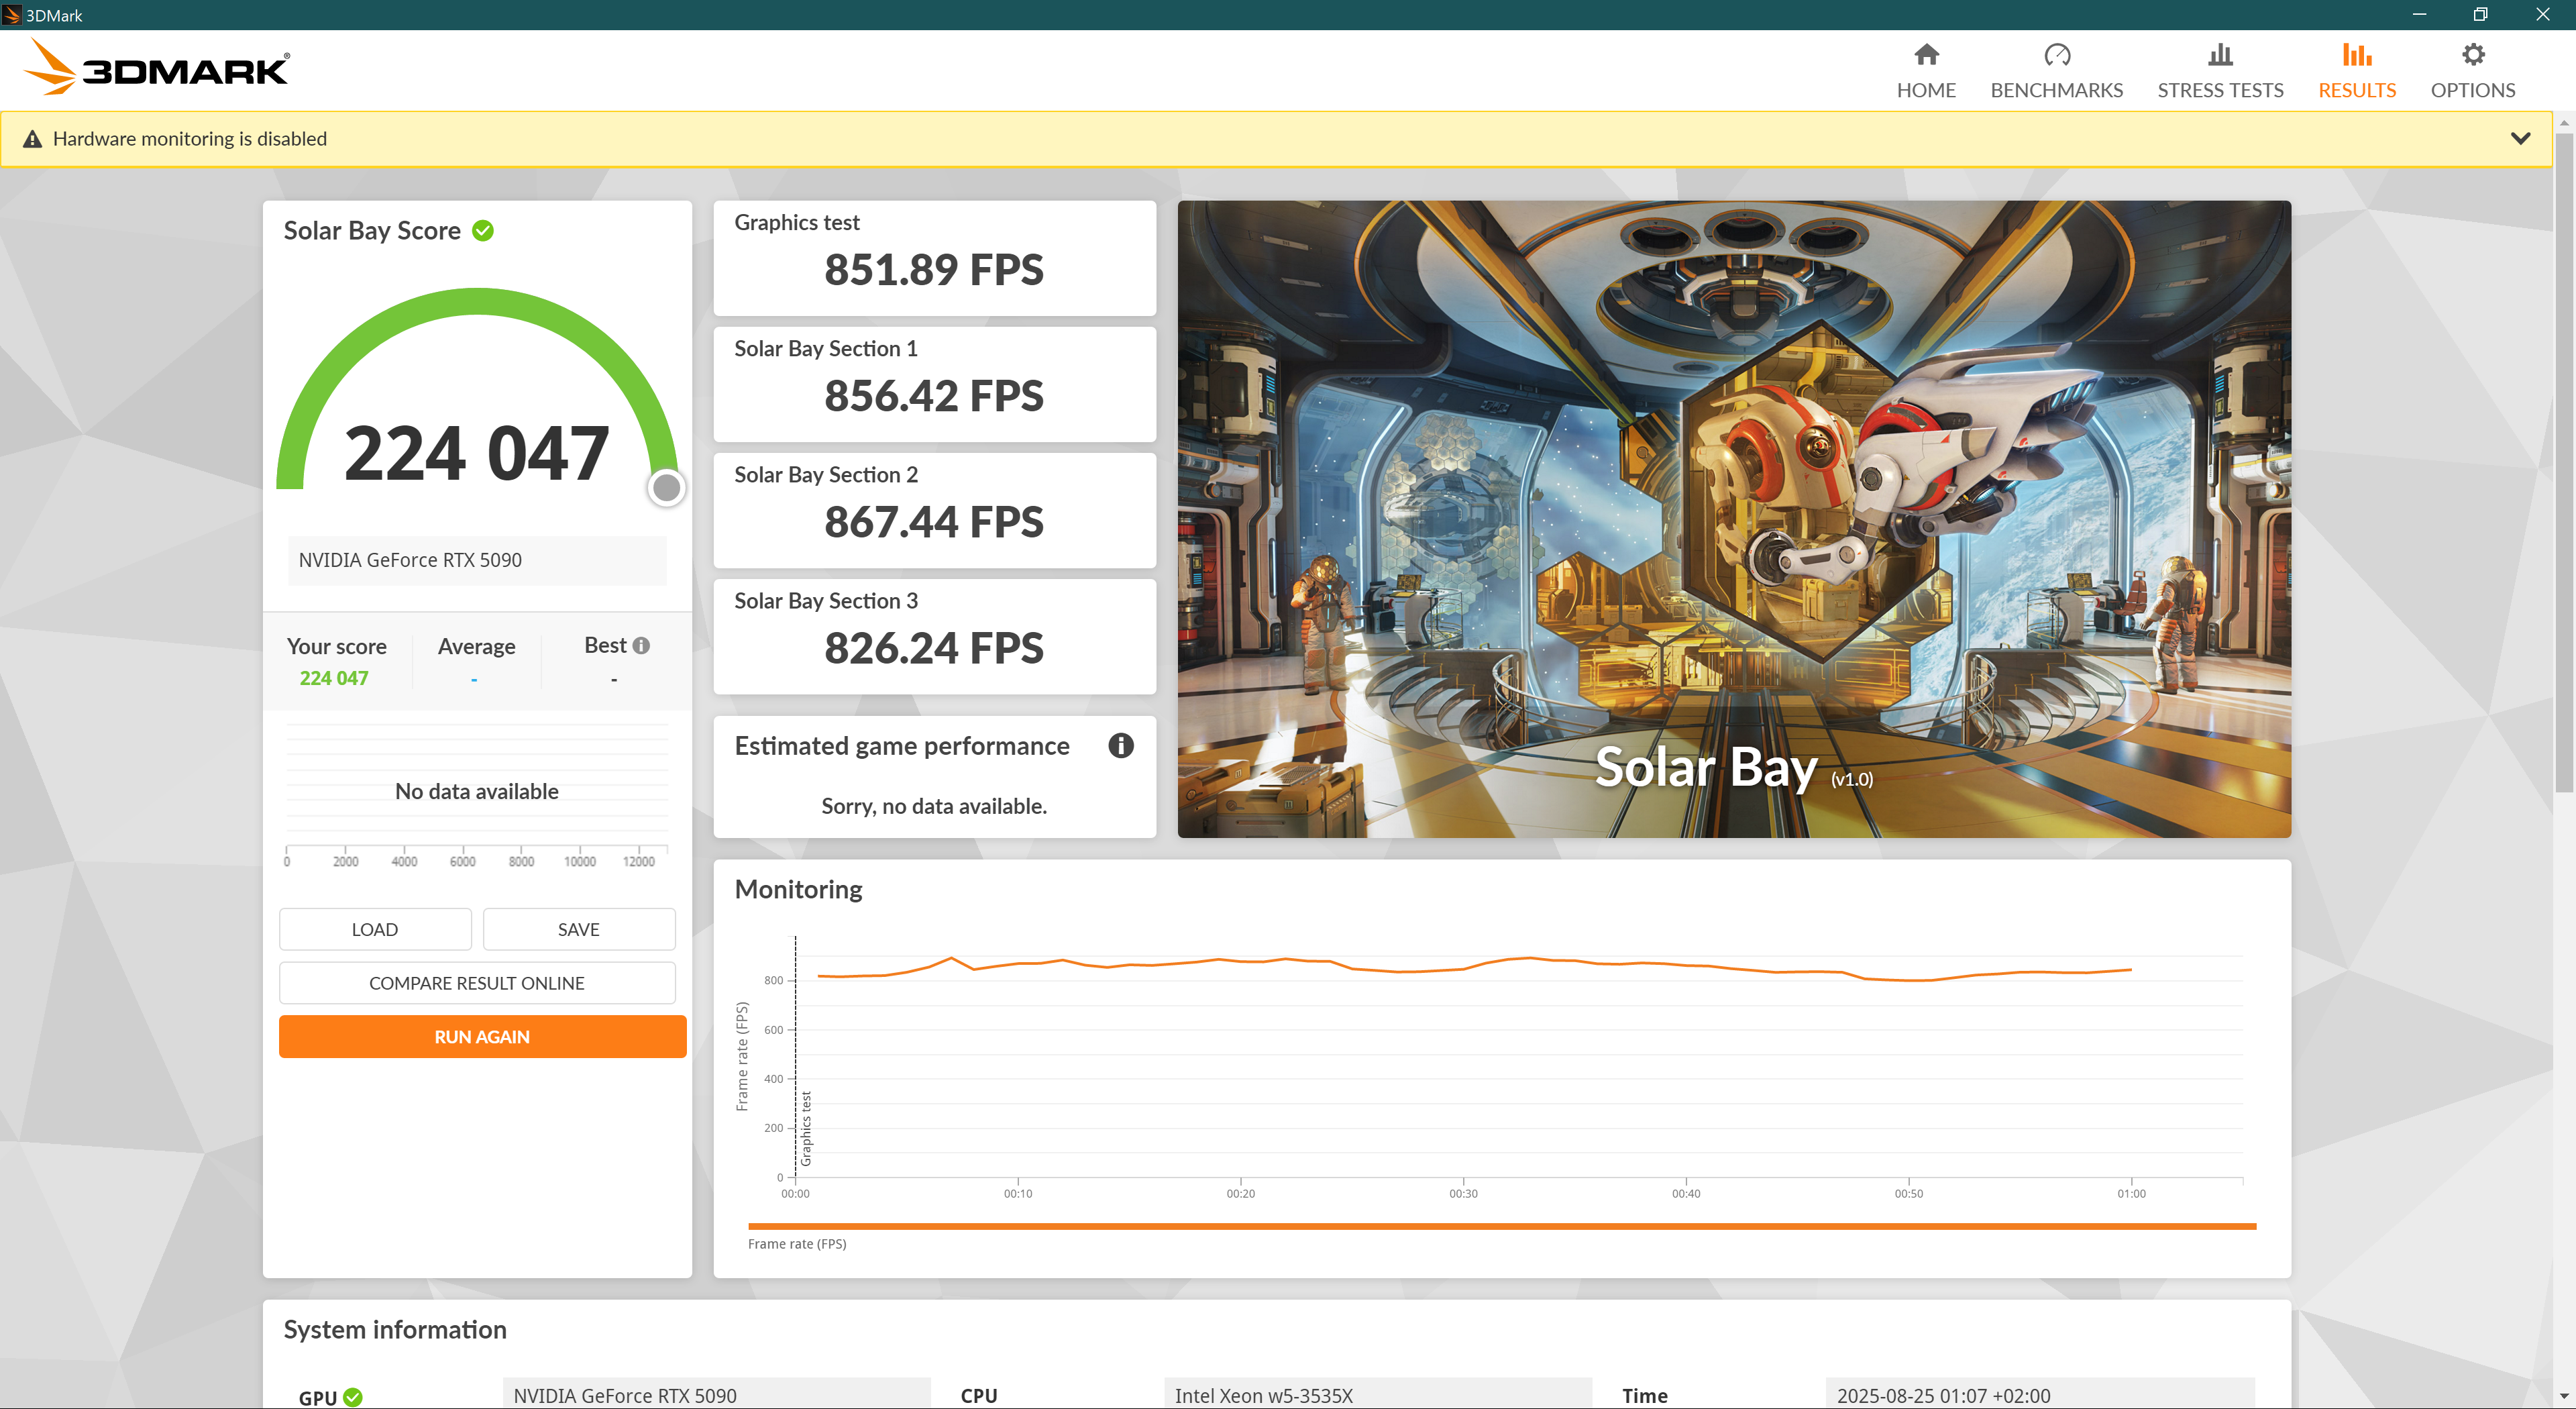Screen dimensions: 2576x1409
Task: Click the NVIDIA GeForce RTX 5090 name field under score
Action: (x=477, y=560)
